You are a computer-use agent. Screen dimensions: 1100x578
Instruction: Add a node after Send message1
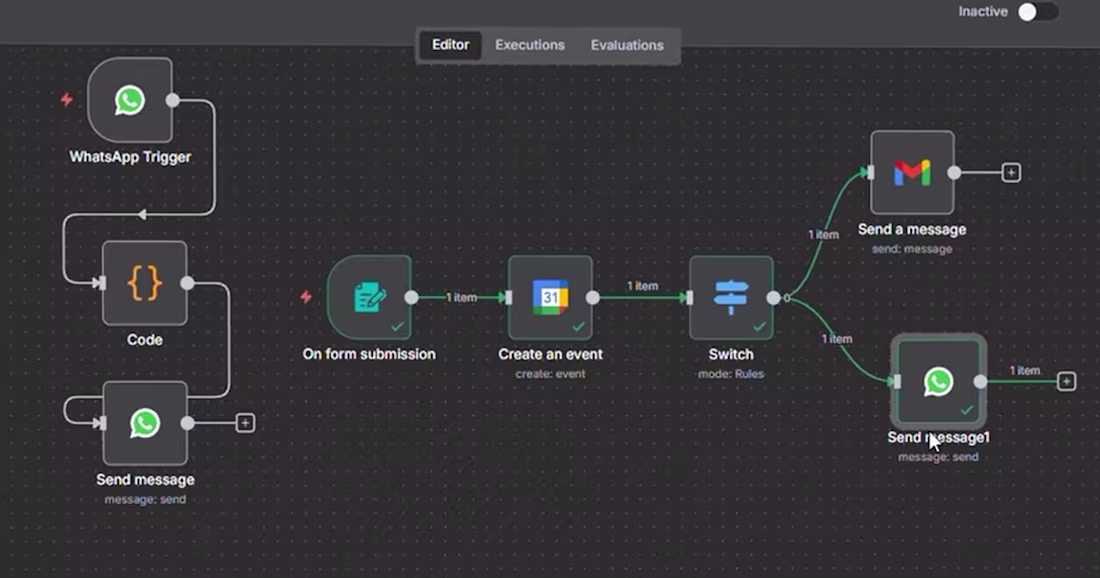click(1066, 381)
